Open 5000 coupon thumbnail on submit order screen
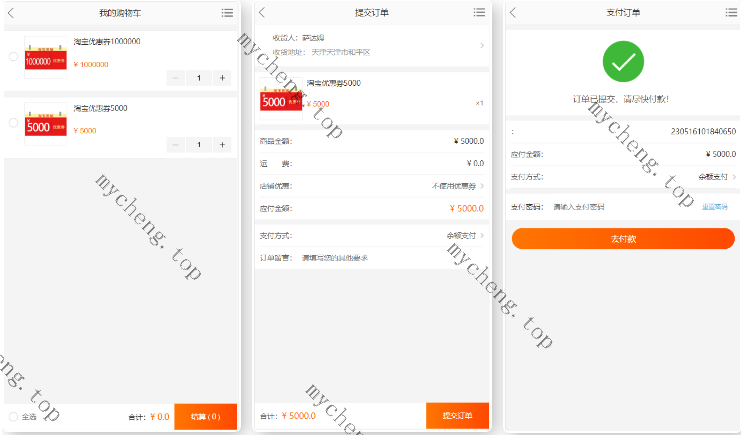This screenshot has width=741, height=435. click(281, 98)
